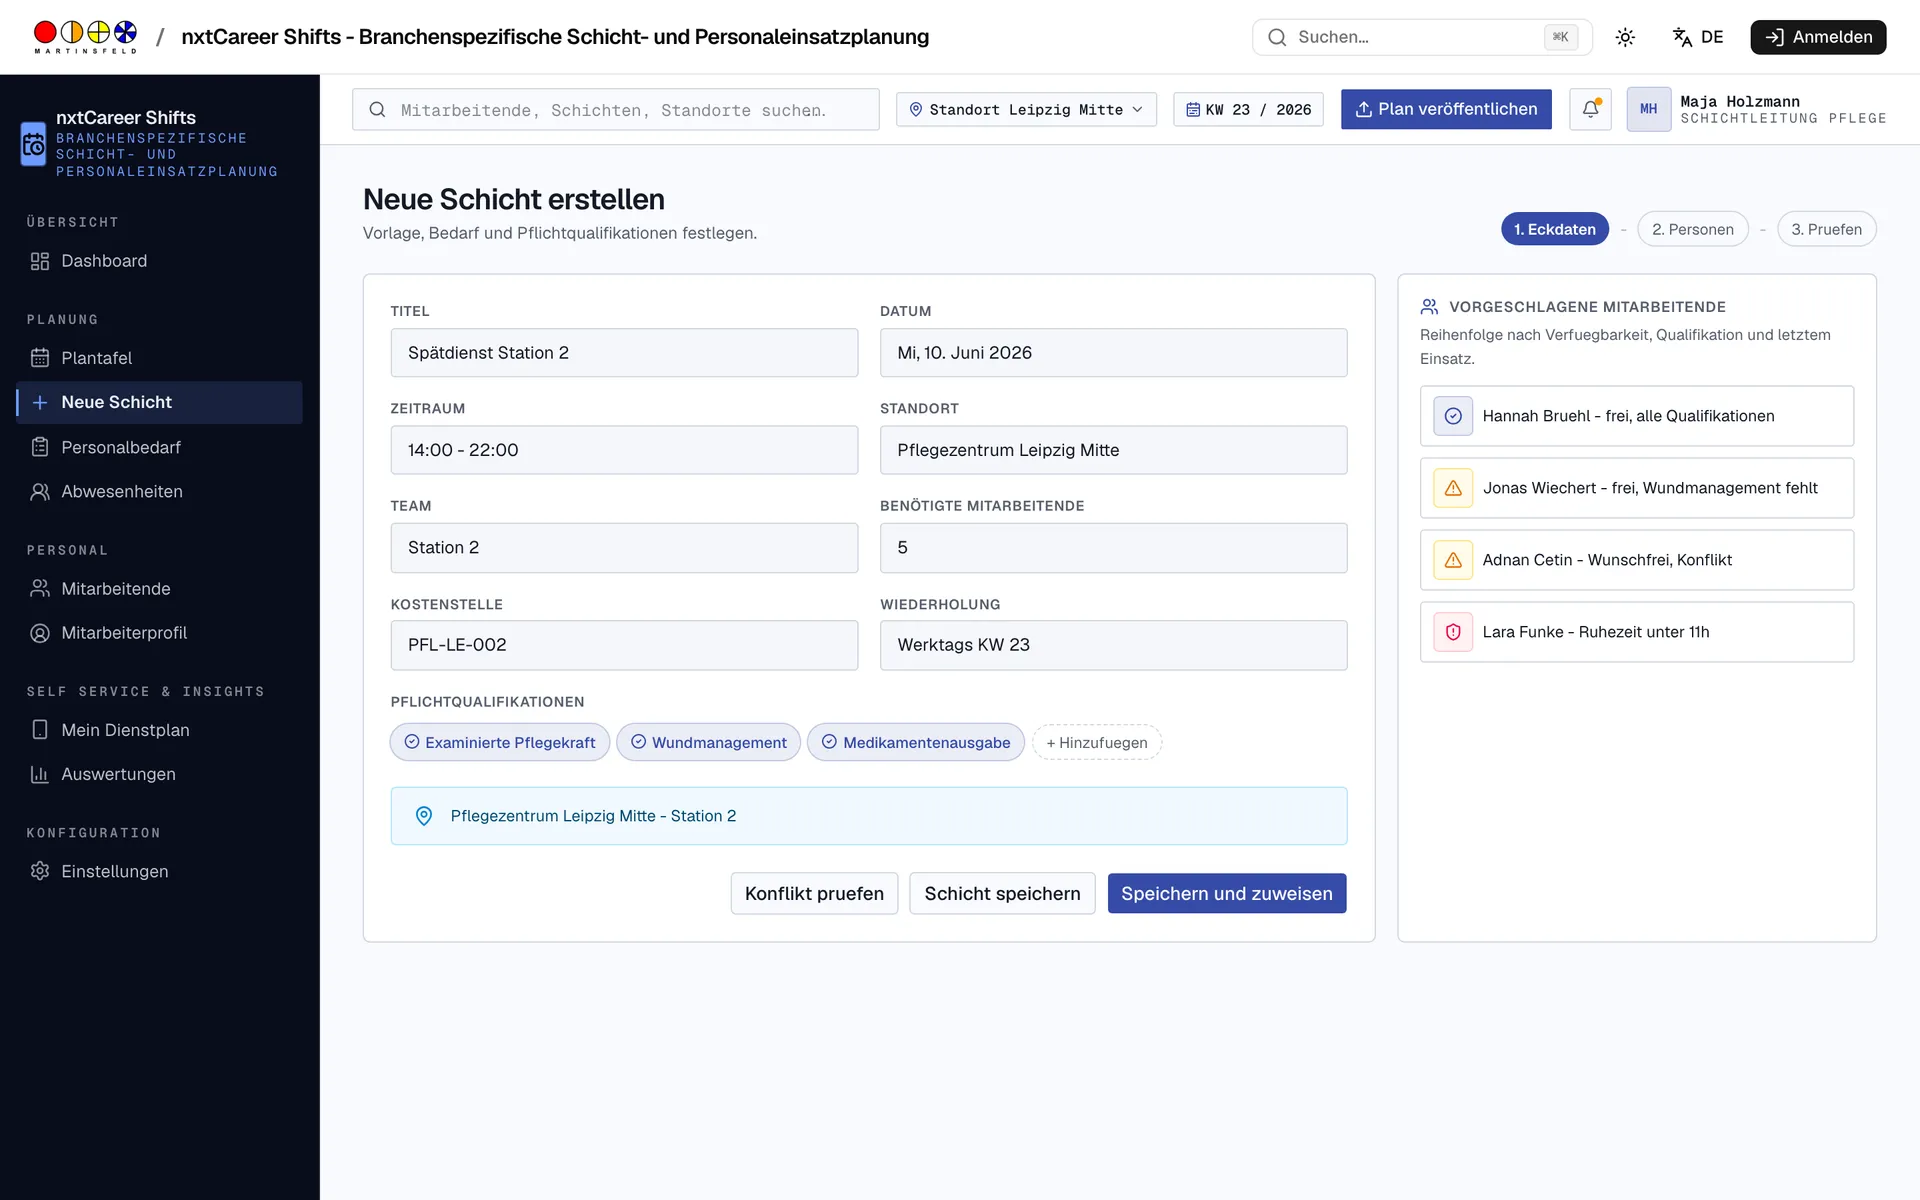Select Hannah Bruehl suggestion row
1920x1200 pixels.
1637,416
